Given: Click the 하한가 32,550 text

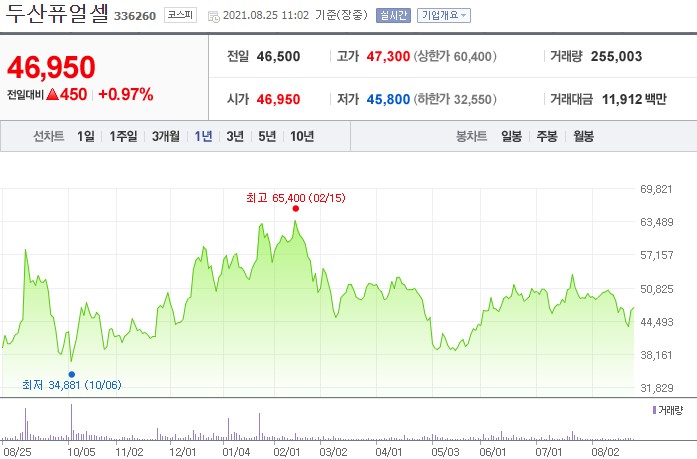Looking at the screenshot, I should pos(455,99).
